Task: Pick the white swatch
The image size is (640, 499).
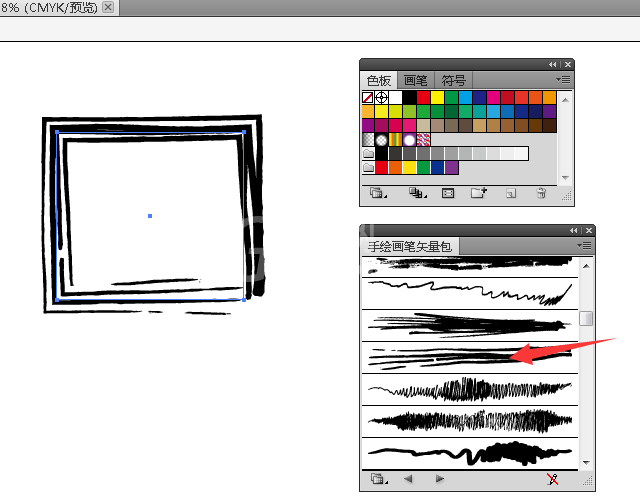Action: tap(395, 98)
